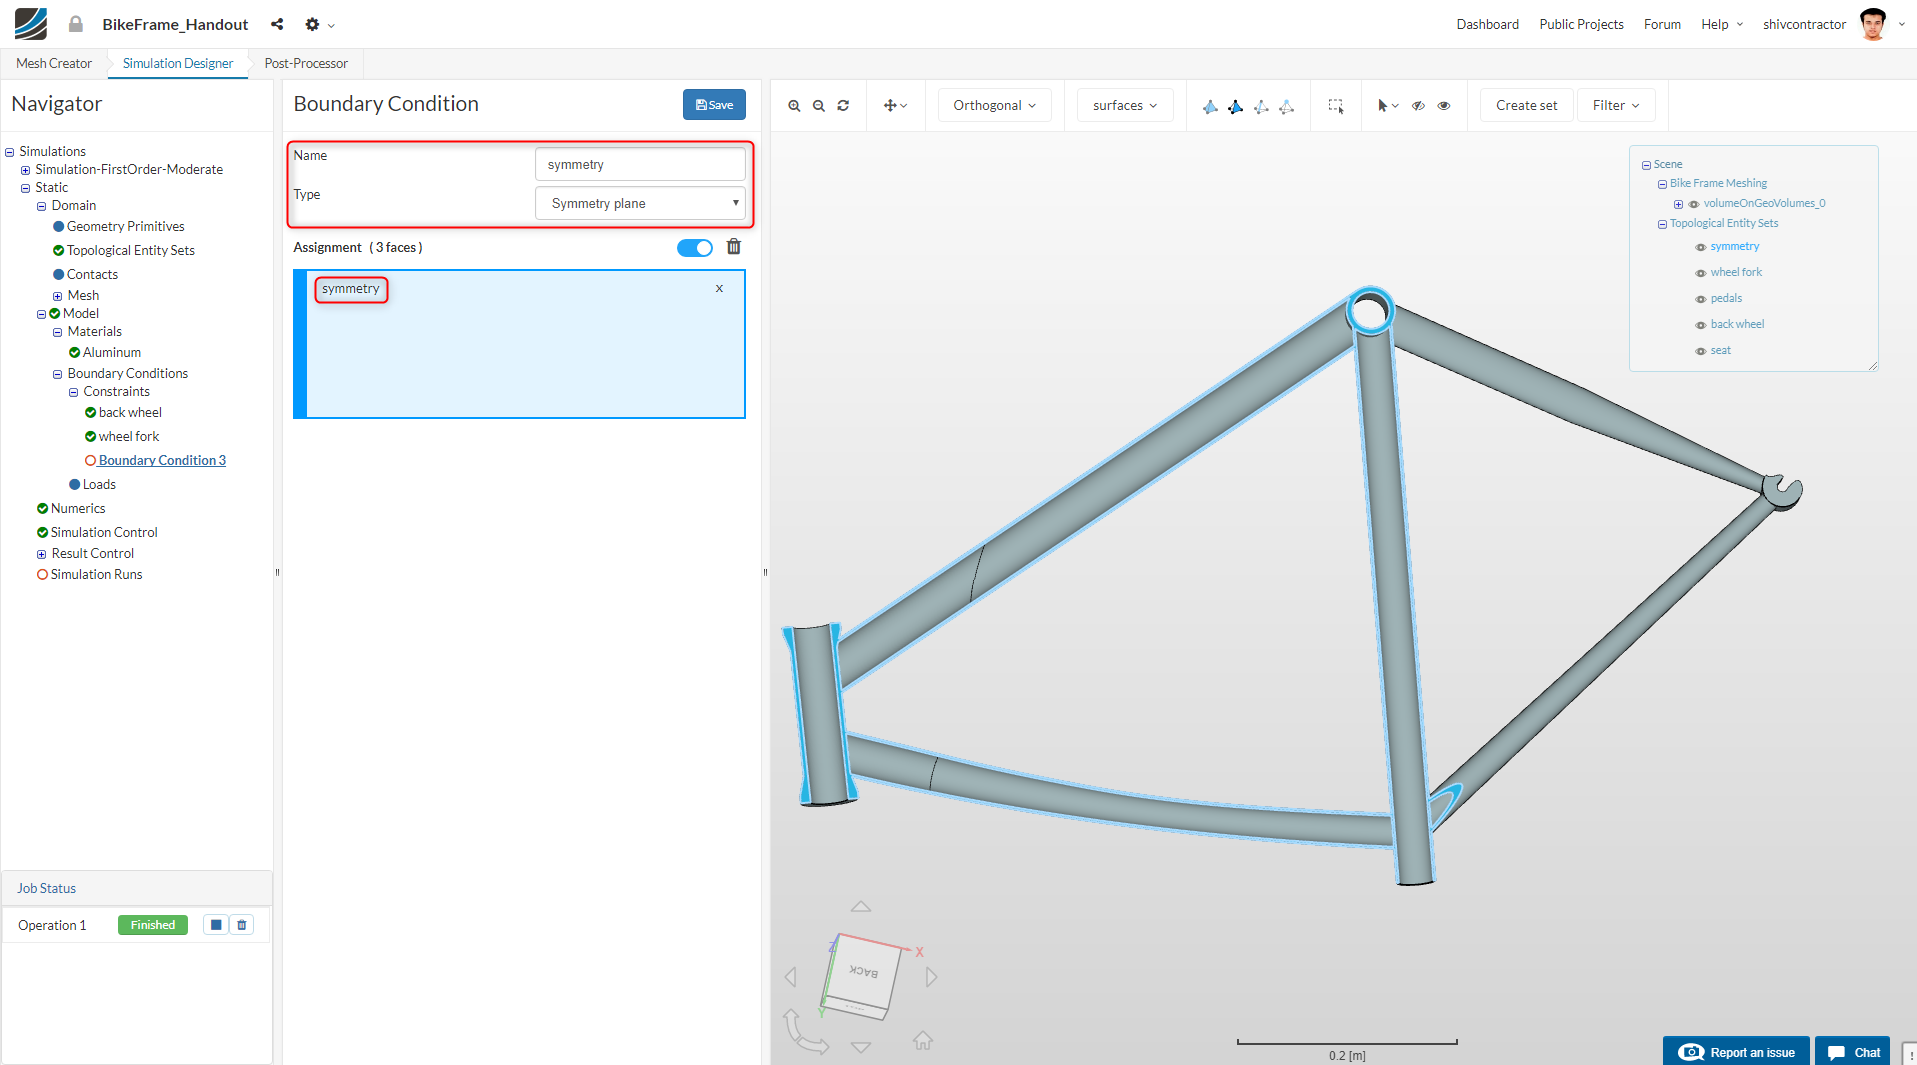Toggle visibility of pedals entity set
Screen dimensions: 1917x1065
click(1701, 299)
